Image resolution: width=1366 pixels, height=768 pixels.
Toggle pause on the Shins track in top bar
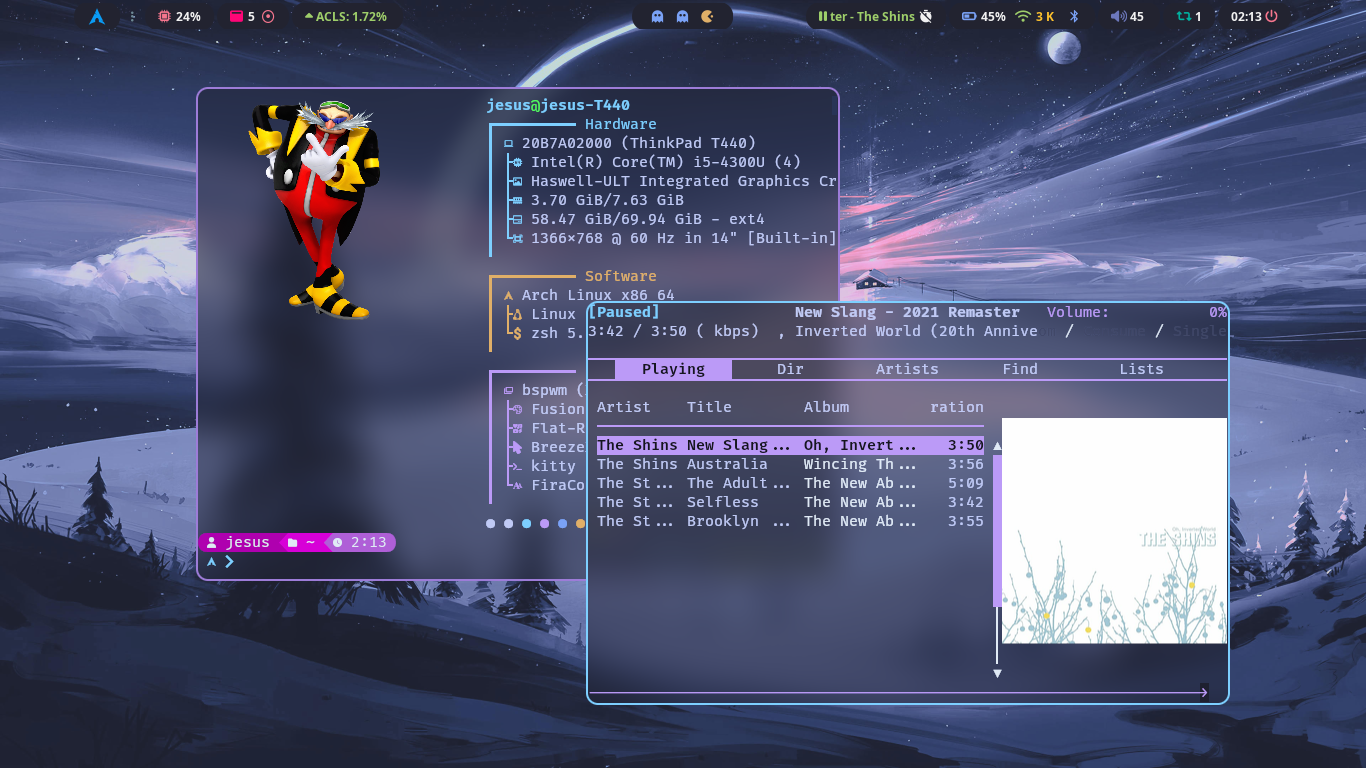click(x=821, y=16)
